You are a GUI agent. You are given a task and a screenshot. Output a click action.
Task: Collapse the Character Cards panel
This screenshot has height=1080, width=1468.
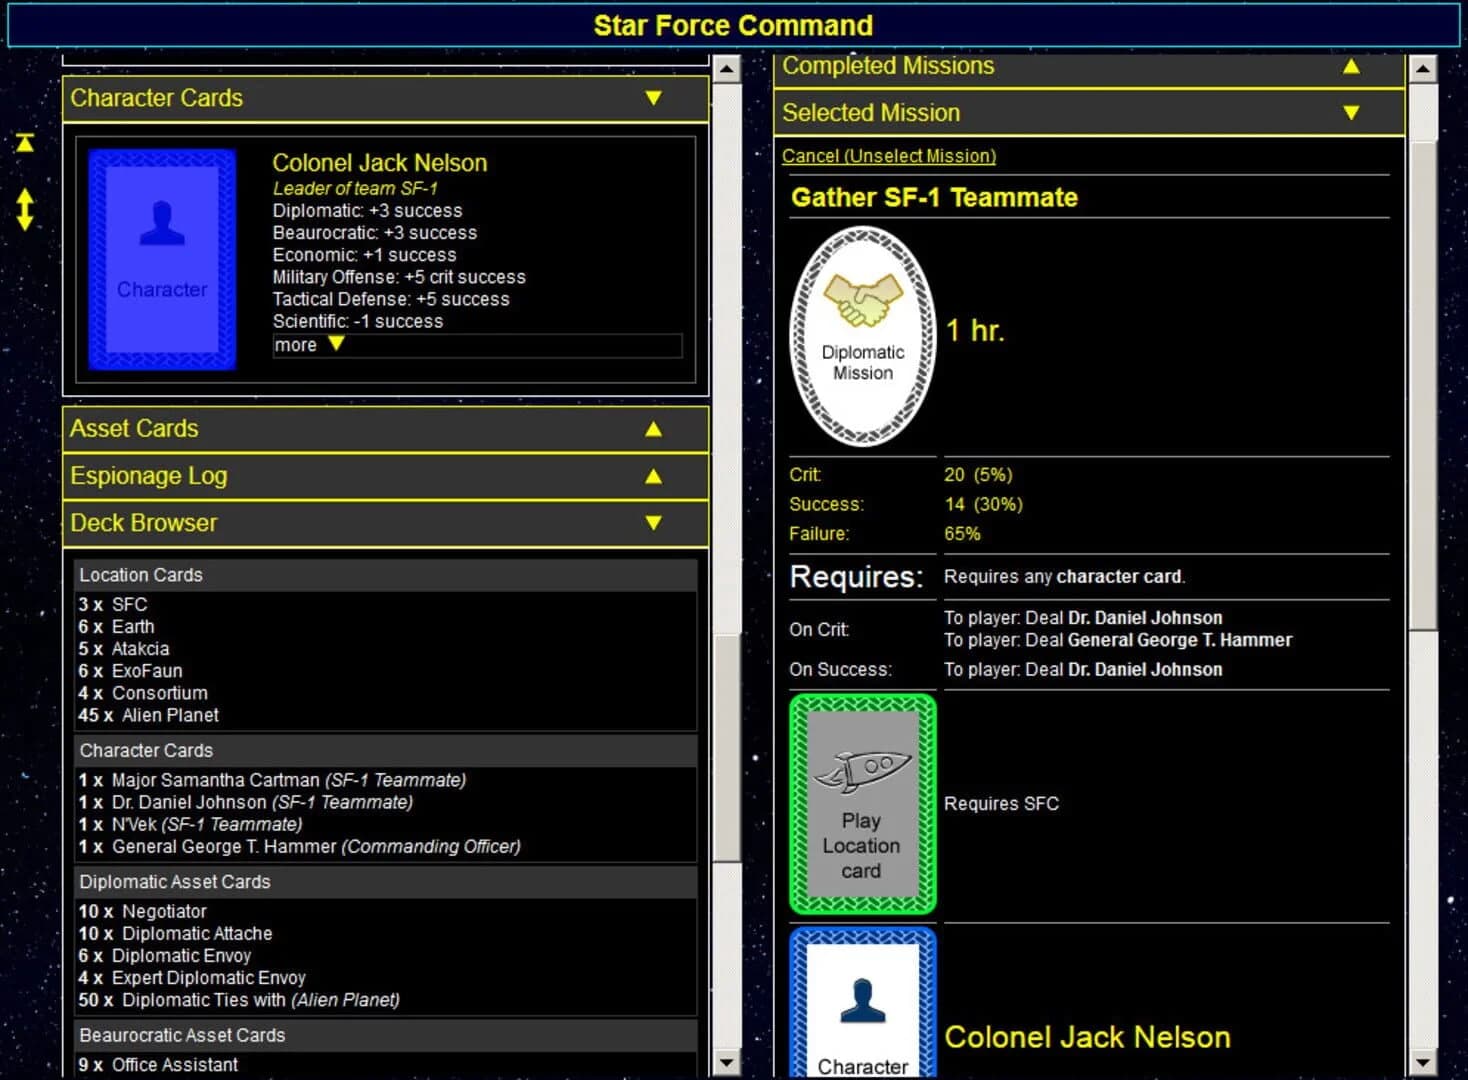pyautogui.click(x=653, y=98)
